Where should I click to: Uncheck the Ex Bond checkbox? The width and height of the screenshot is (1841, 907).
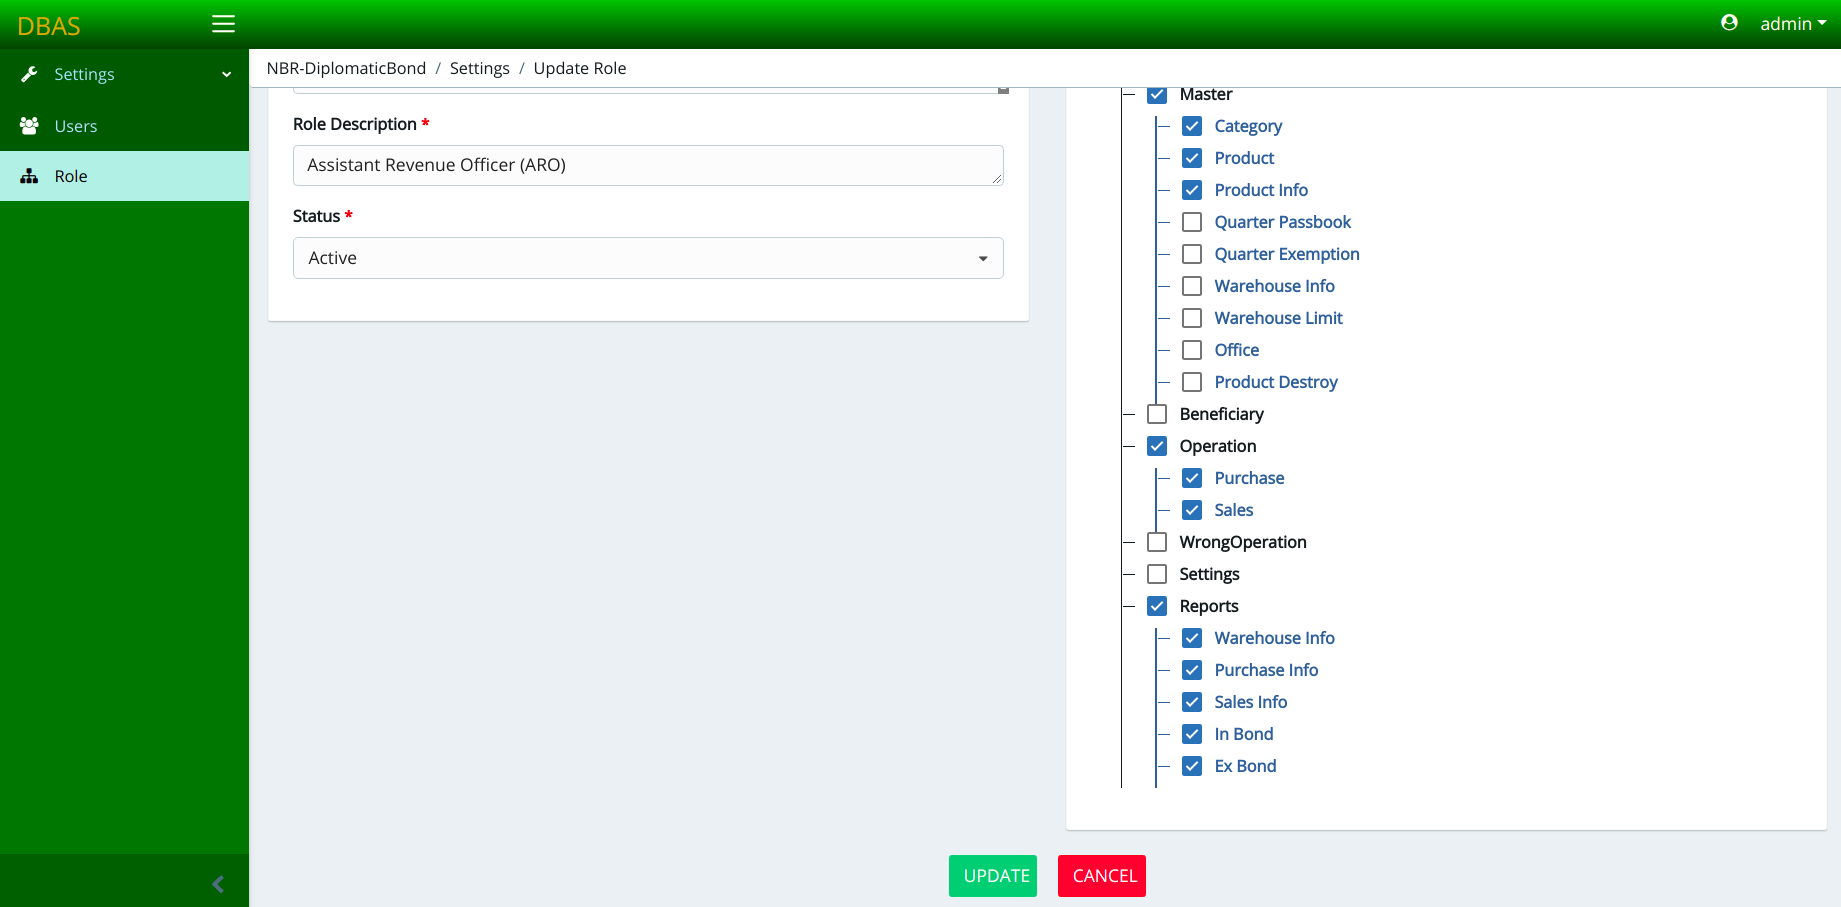pyautogui.click(x=1192, y=766)
